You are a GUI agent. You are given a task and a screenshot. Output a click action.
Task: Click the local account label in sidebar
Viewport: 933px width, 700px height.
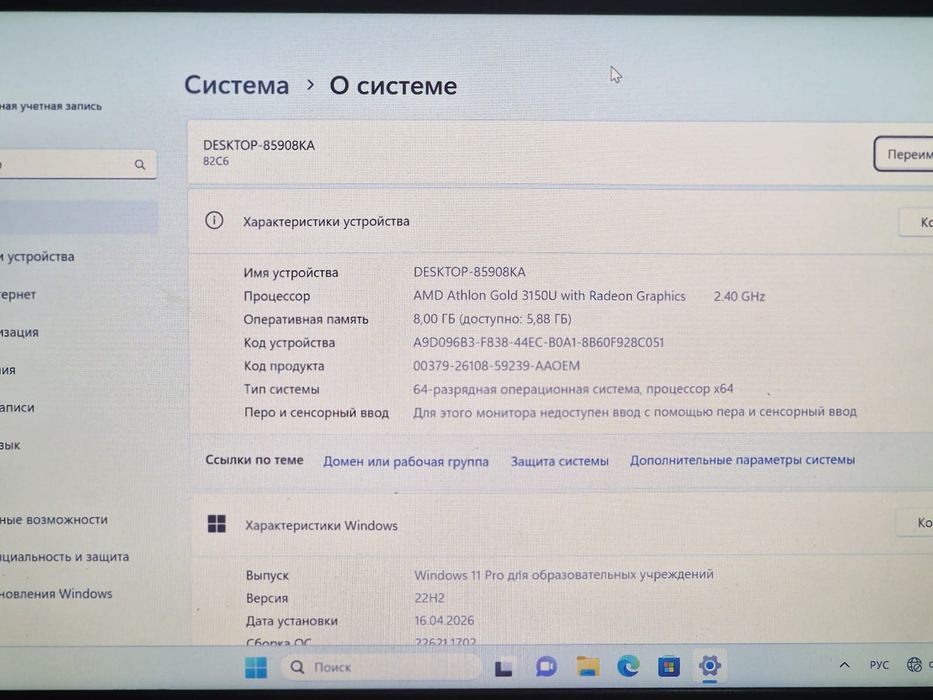coord(51,107)
